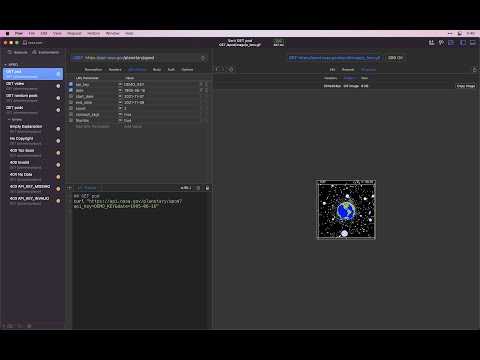Click the DEMO_KEY value field
This screenshot has height=360, width=480.
click(161, 84)
